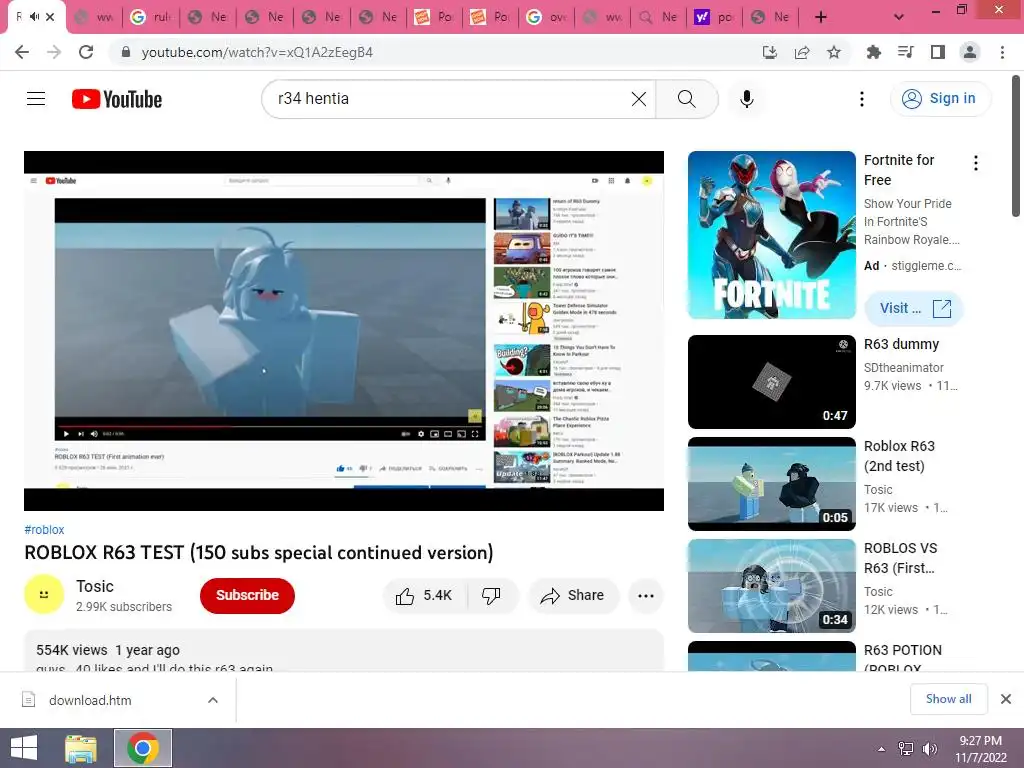Open more actions menu under video
Screen dimensions: 1024x768
click(645, 595)
